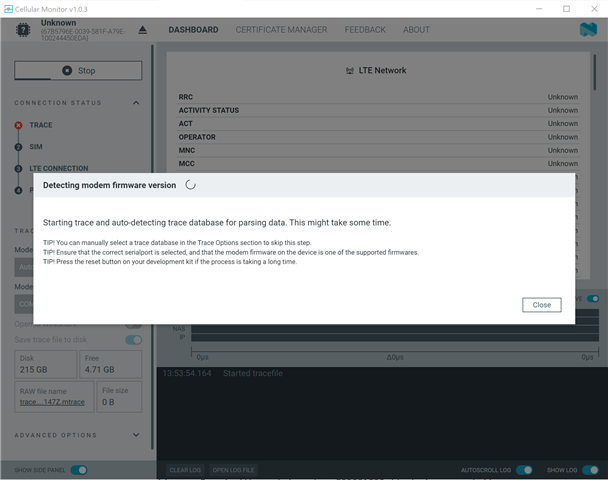Switch to the Feedback tab
The height and width of the screenshot is (480, 608).
tap(365, 30)
